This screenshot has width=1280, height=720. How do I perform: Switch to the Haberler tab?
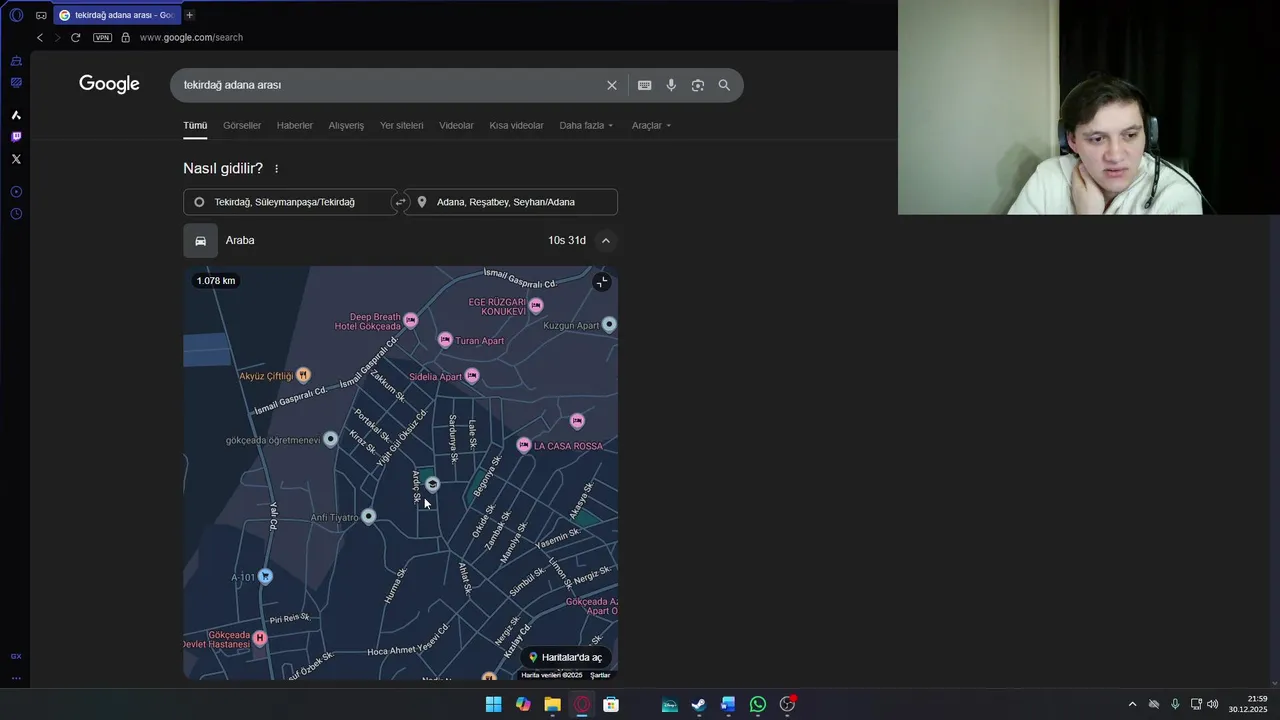pos(295,126)
